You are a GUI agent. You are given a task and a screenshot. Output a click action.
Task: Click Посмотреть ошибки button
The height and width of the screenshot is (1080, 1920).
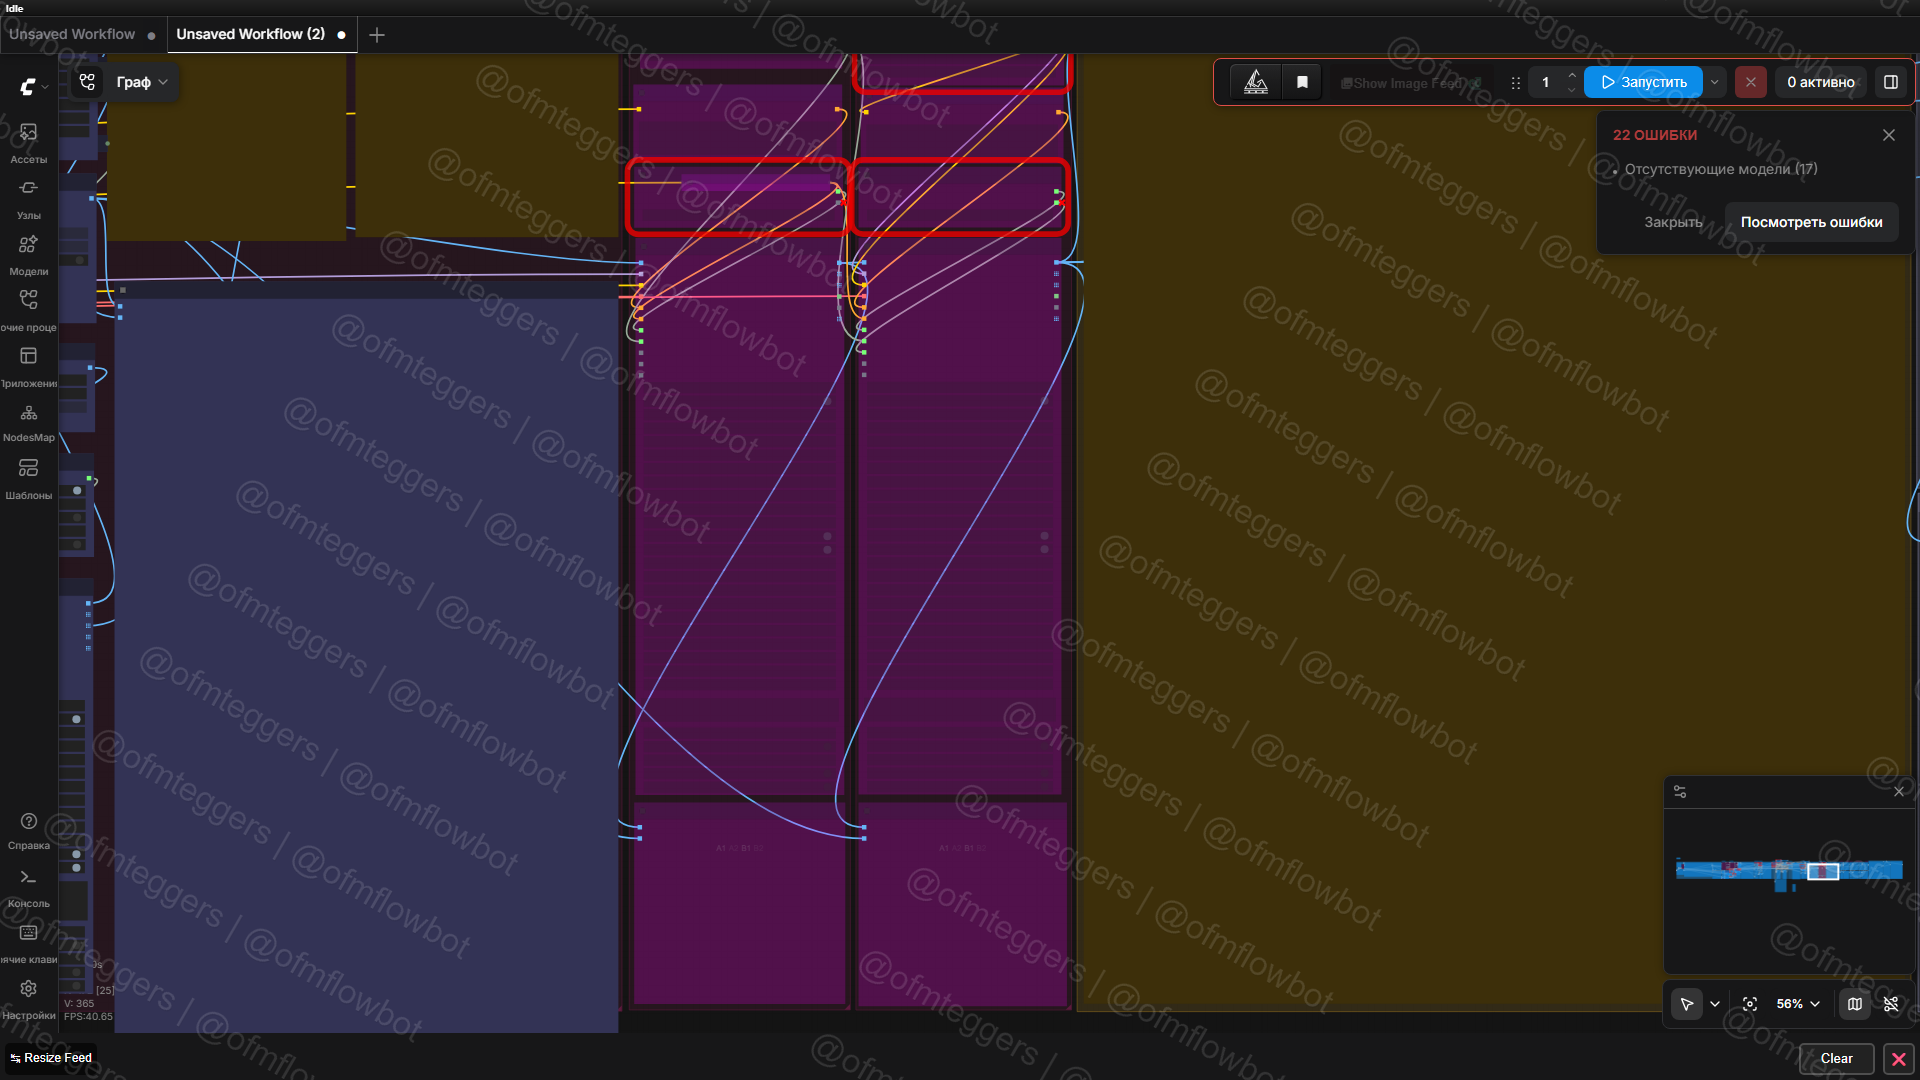(x=1811, y=222)
